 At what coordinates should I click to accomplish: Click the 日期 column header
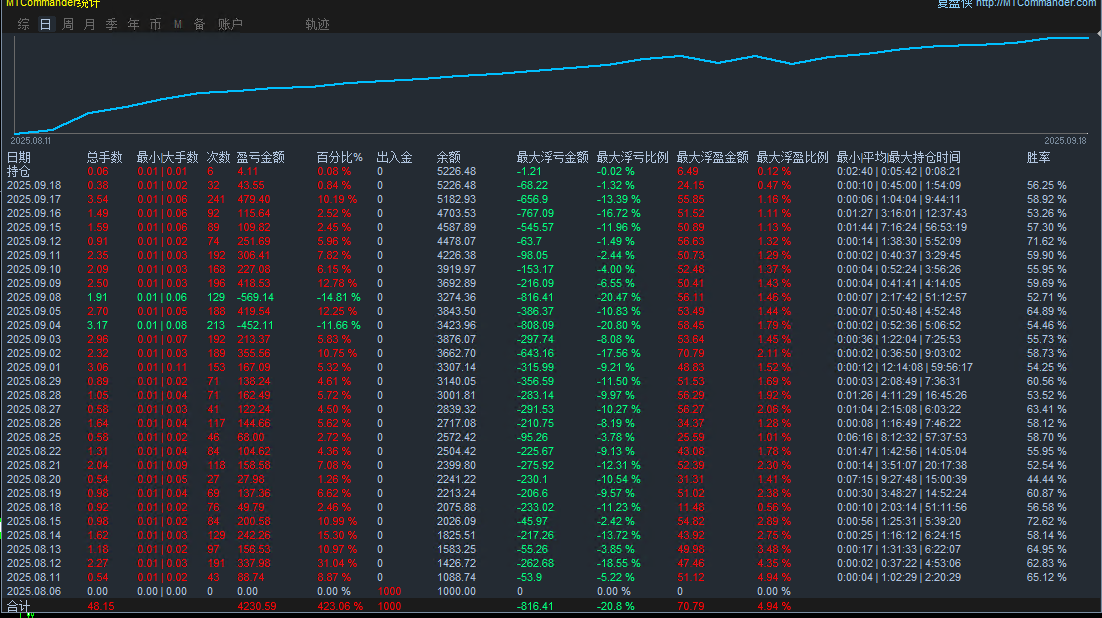tap(19, 157)
